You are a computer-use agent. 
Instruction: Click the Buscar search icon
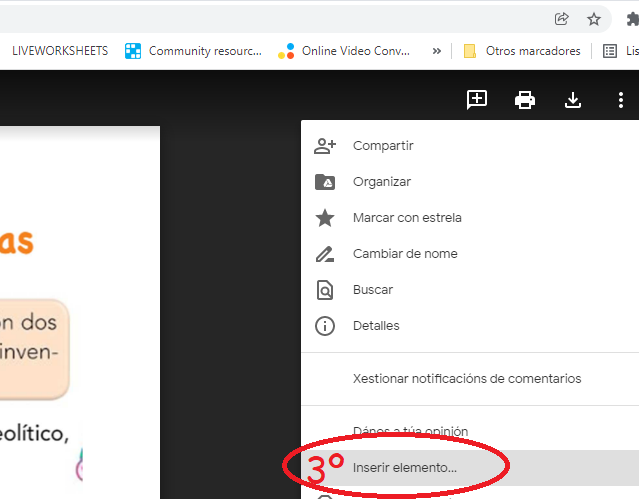click(325, 290)
